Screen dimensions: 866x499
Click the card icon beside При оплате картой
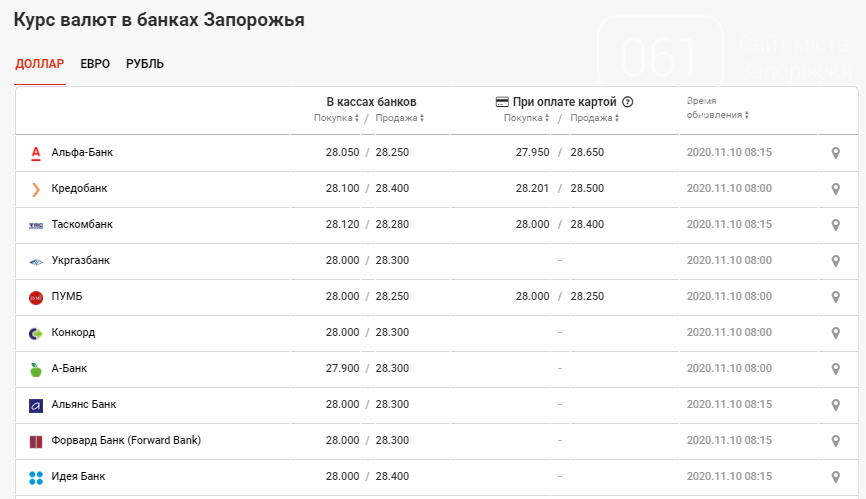(x=502, y=102)
